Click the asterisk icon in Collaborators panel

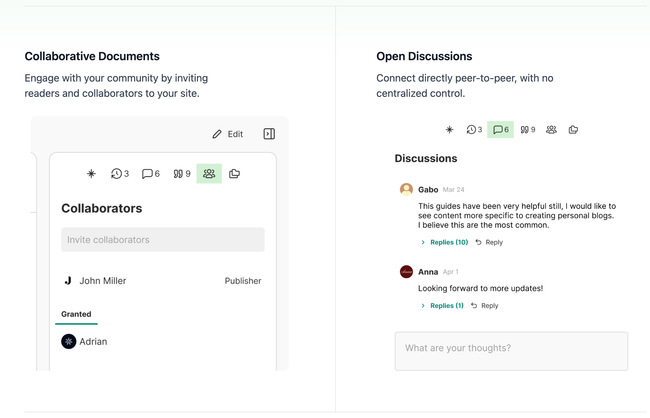pos(91,174)
